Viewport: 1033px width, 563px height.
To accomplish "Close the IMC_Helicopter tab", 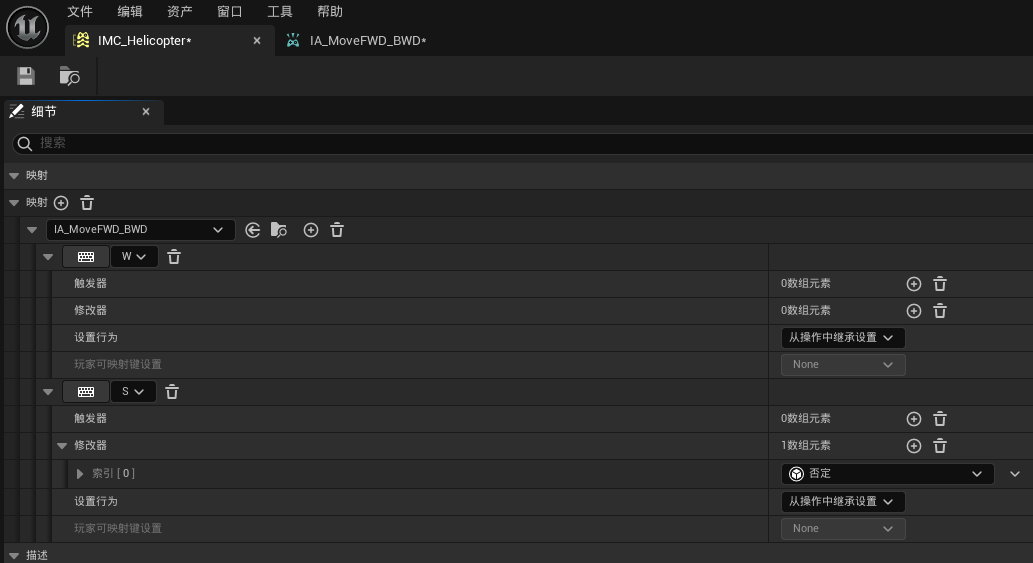I will point(257,41).
